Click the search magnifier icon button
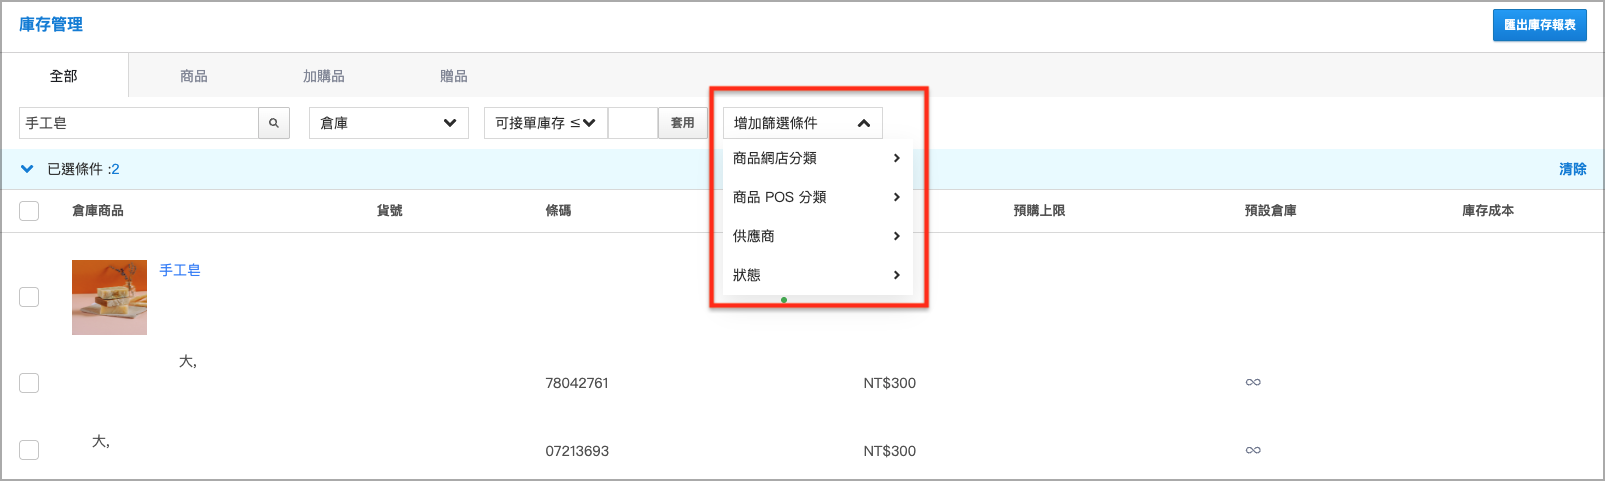The image size is (1605, 481). click(x=274, y=123)
